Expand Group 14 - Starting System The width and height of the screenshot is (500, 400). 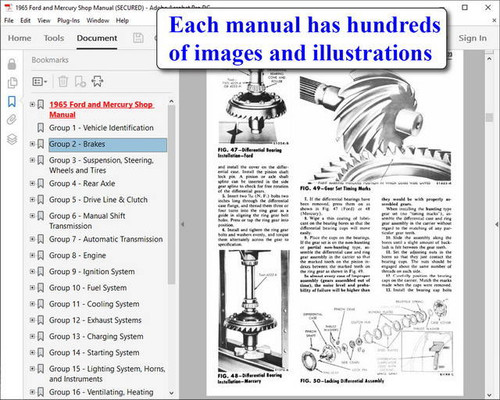pyautogui.click(x=32, y=352)
